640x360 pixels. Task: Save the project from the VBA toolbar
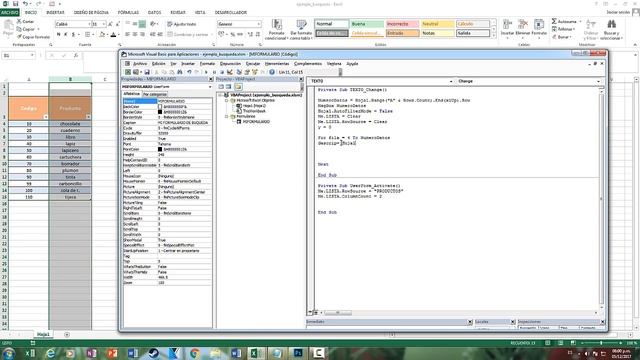pos(147,72)
